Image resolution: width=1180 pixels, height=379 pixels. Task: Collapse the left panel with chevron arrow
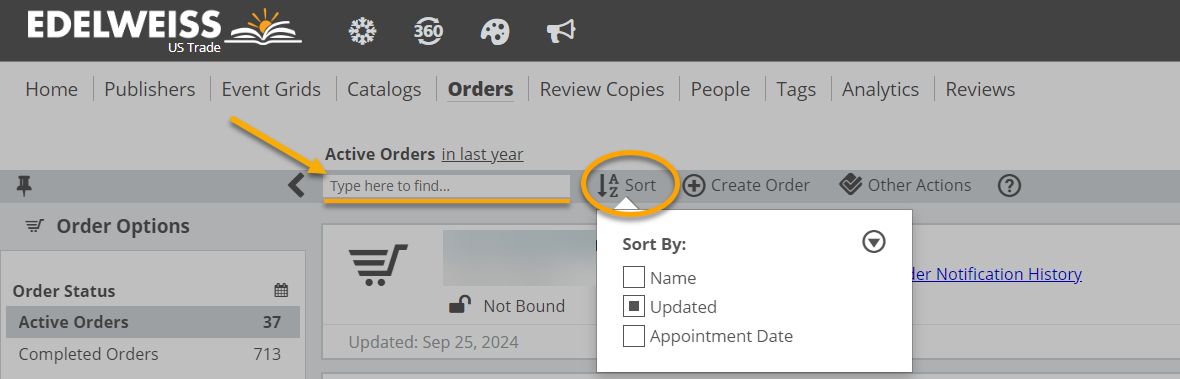coord(297,185)
